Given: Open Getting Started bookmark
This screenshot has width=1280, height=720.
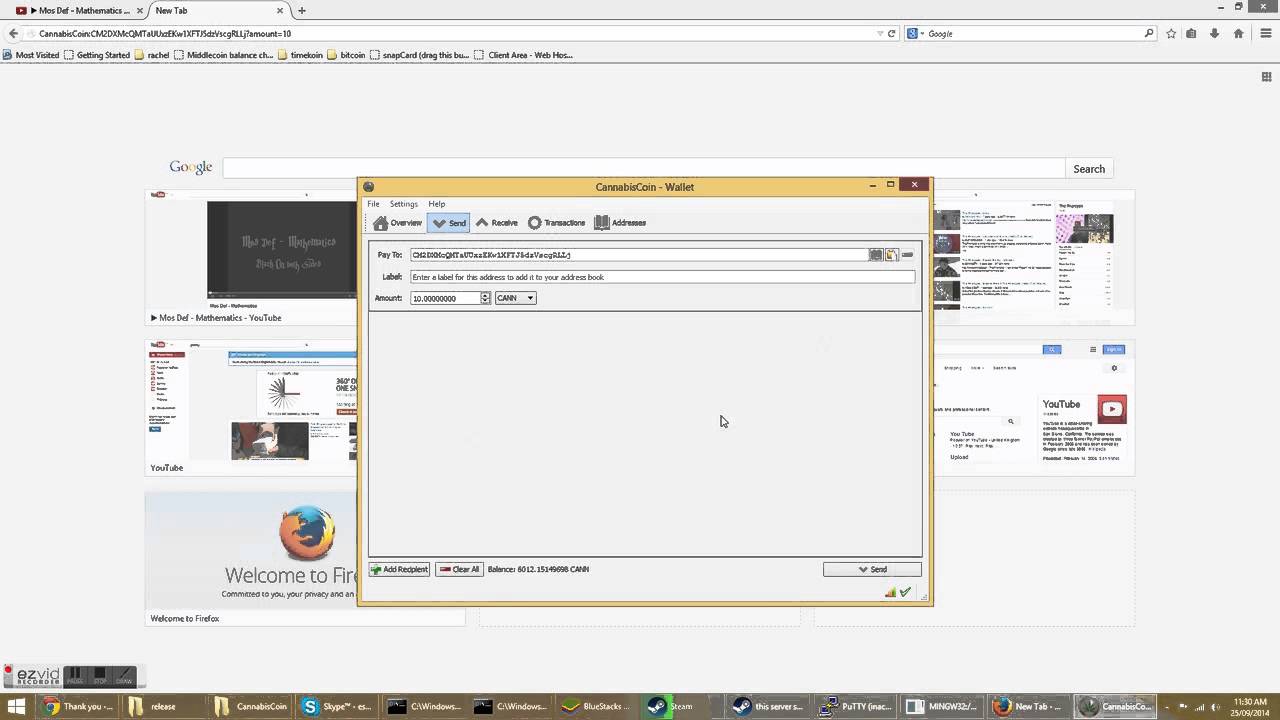Looking at the screenshot, I should (97, 55).
